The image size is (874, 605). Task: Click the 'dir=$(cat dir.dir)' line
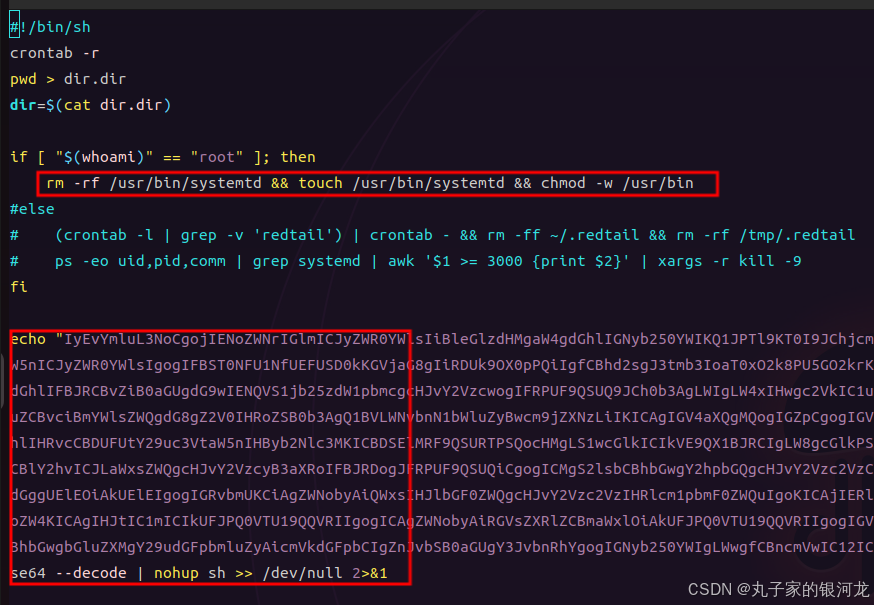click(x=90, y=105)
